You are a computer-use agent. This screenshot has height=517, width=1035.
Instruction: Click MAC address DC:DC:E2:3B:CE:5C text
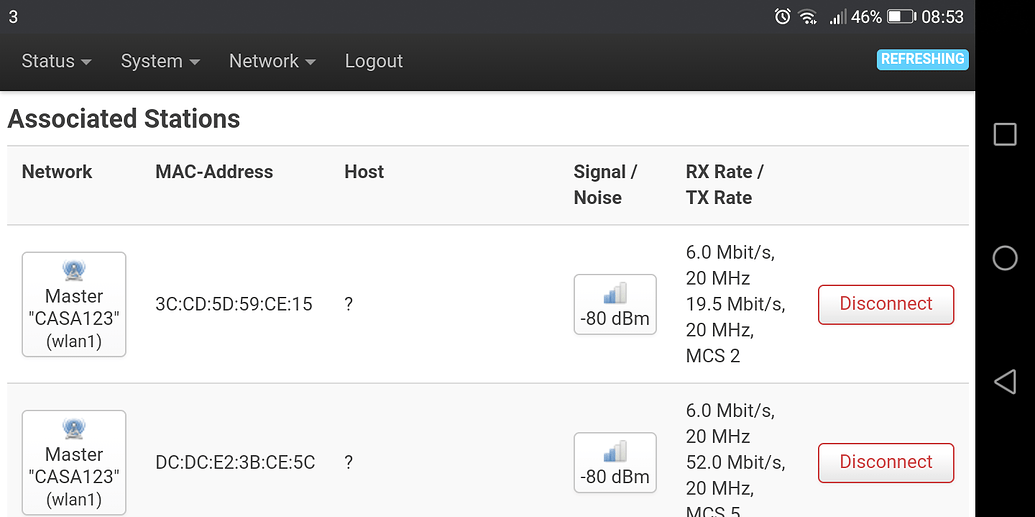[235, 462]
